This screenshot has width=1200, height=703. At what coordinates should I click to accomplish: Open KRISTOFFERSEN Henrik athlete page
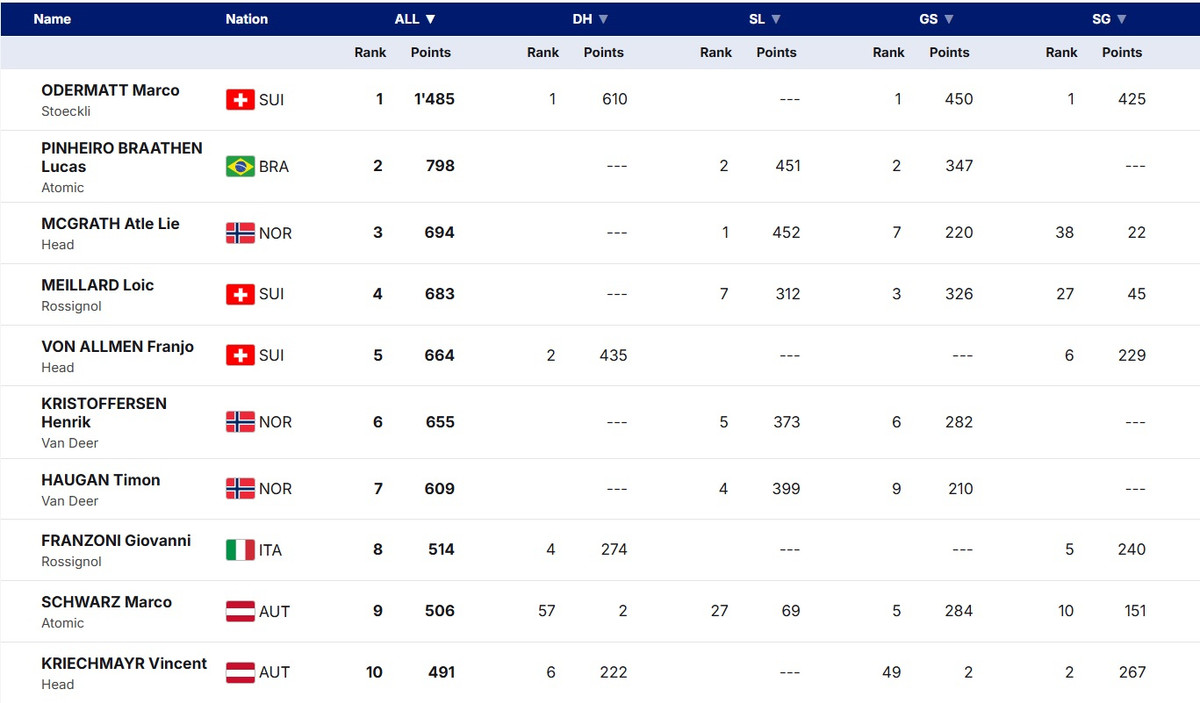[104, 412]
